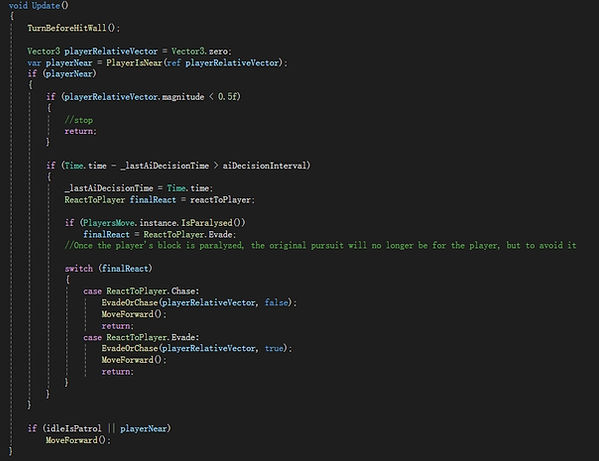599x461 pixels.
Task: Click the return statement below //stop
Action: pos(81,131)
